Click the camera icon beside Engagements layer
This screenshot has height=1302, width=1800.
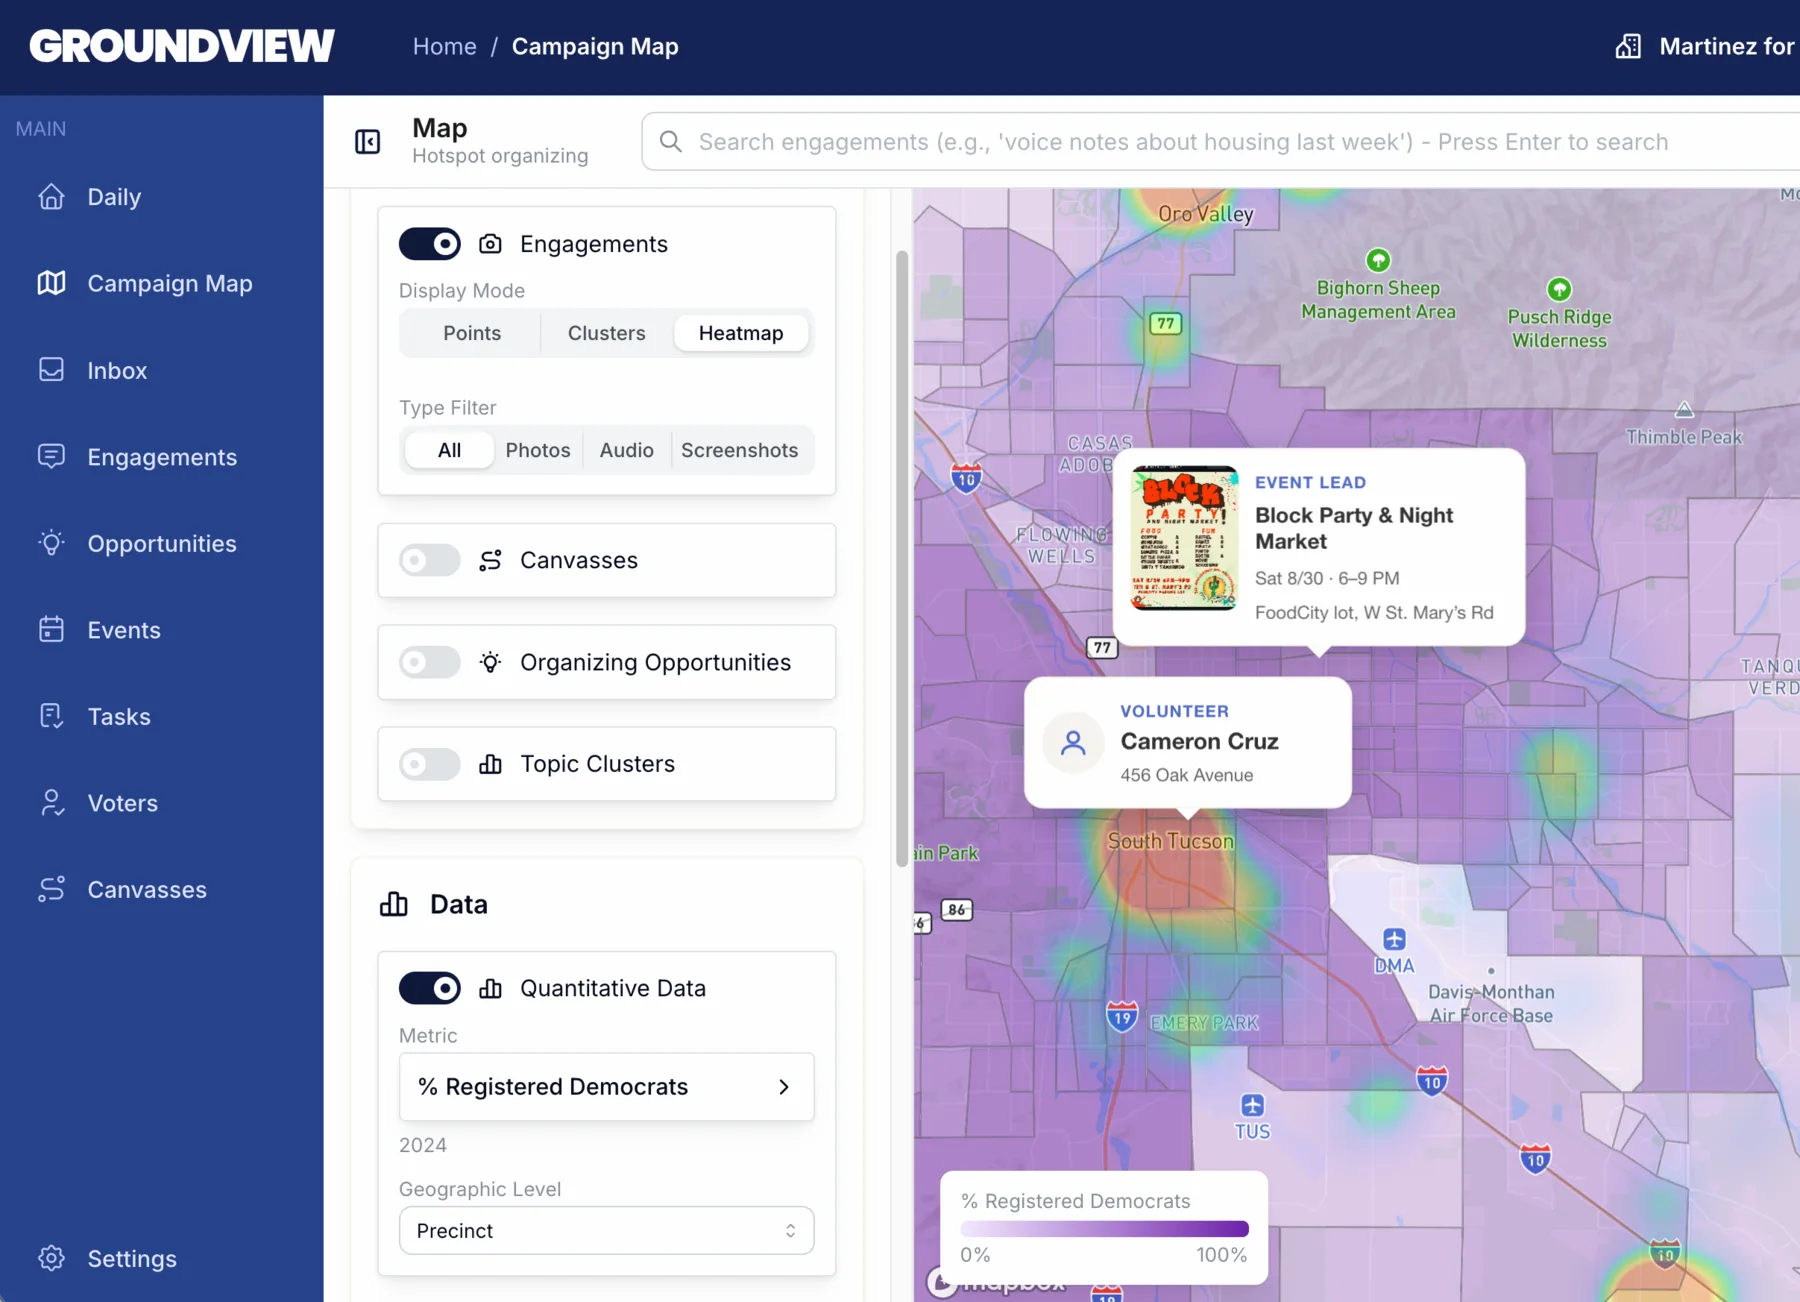pos(490,244)
